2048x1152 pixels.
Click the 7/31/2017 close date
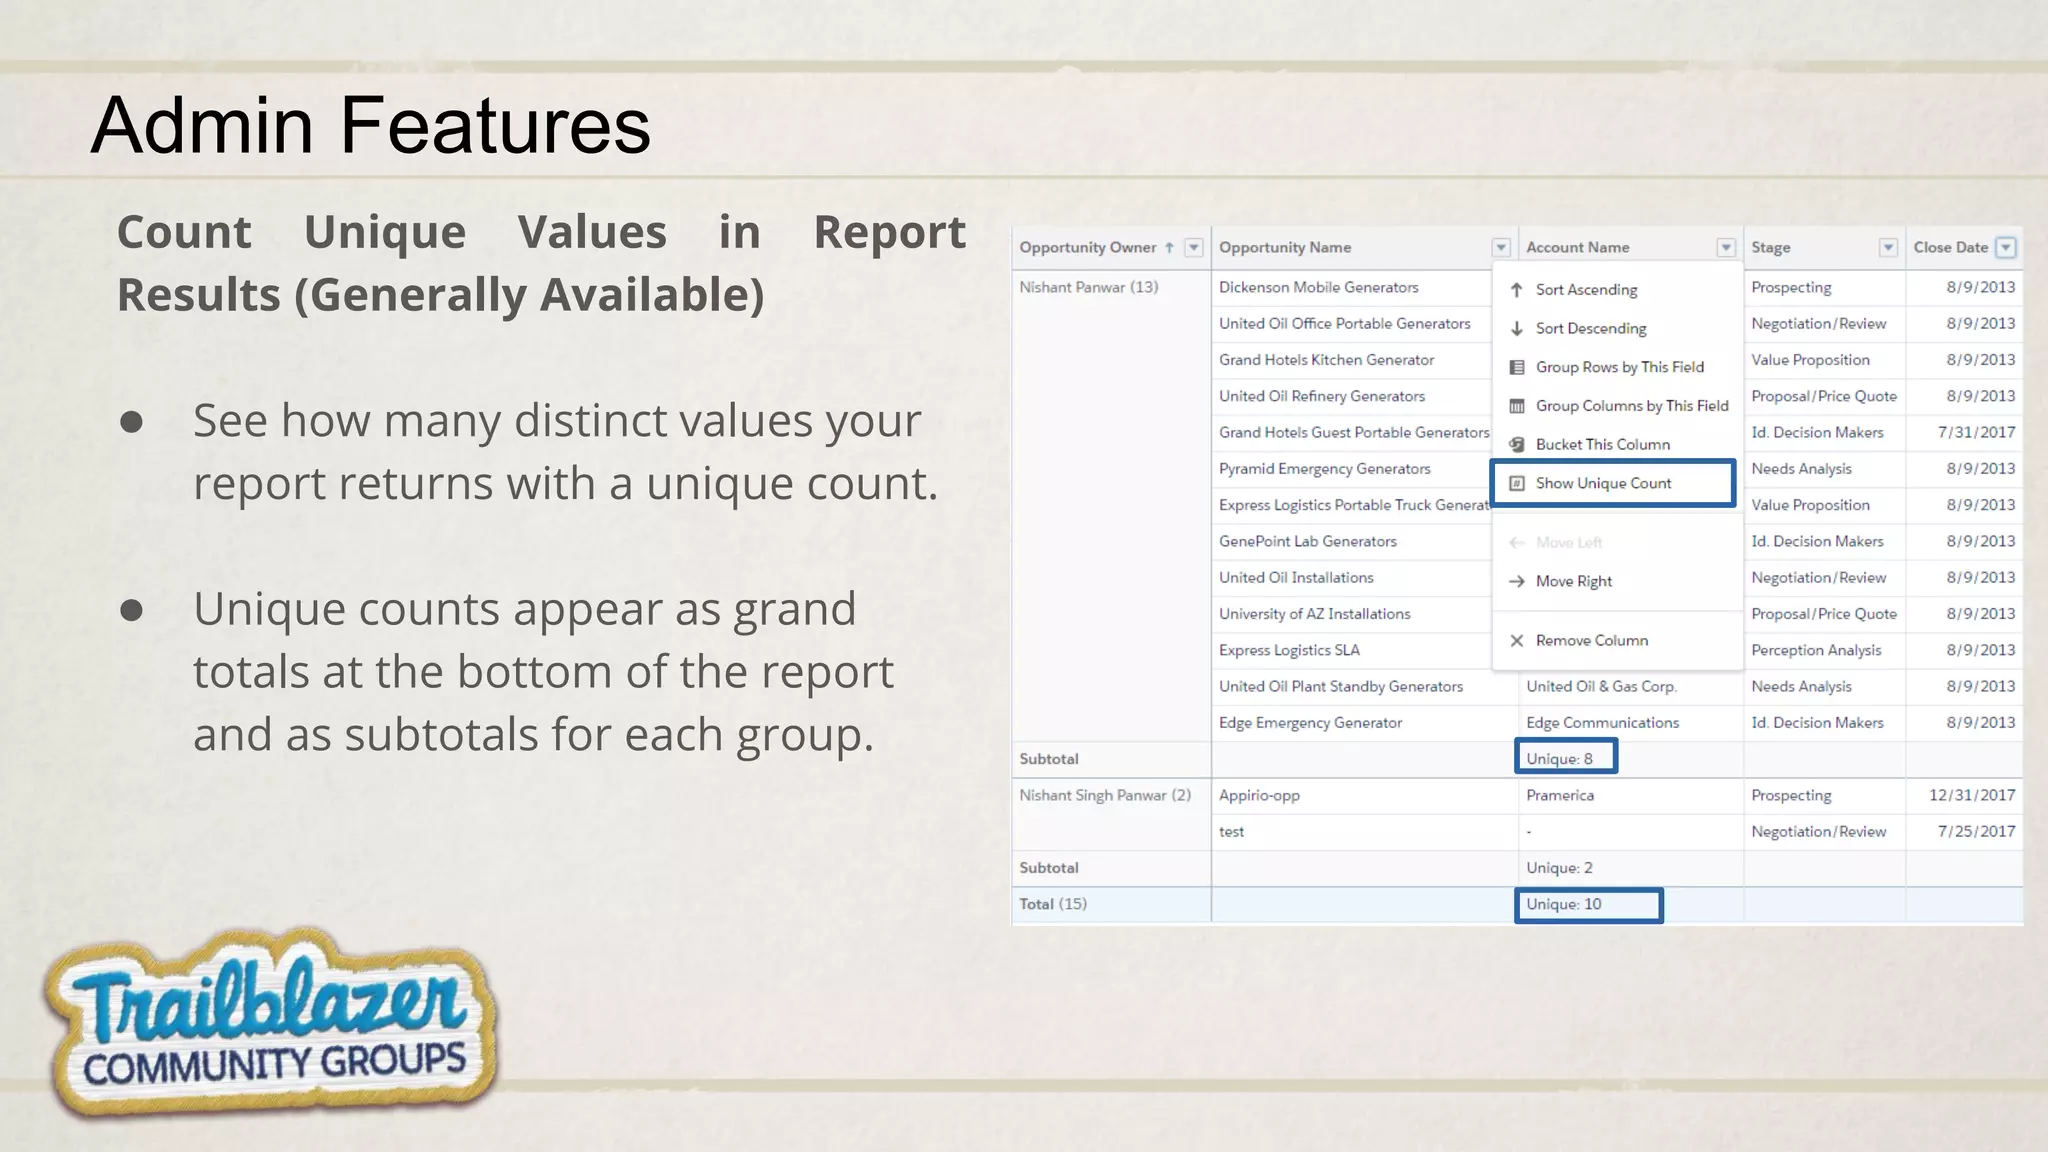(x=1976, y=432)
